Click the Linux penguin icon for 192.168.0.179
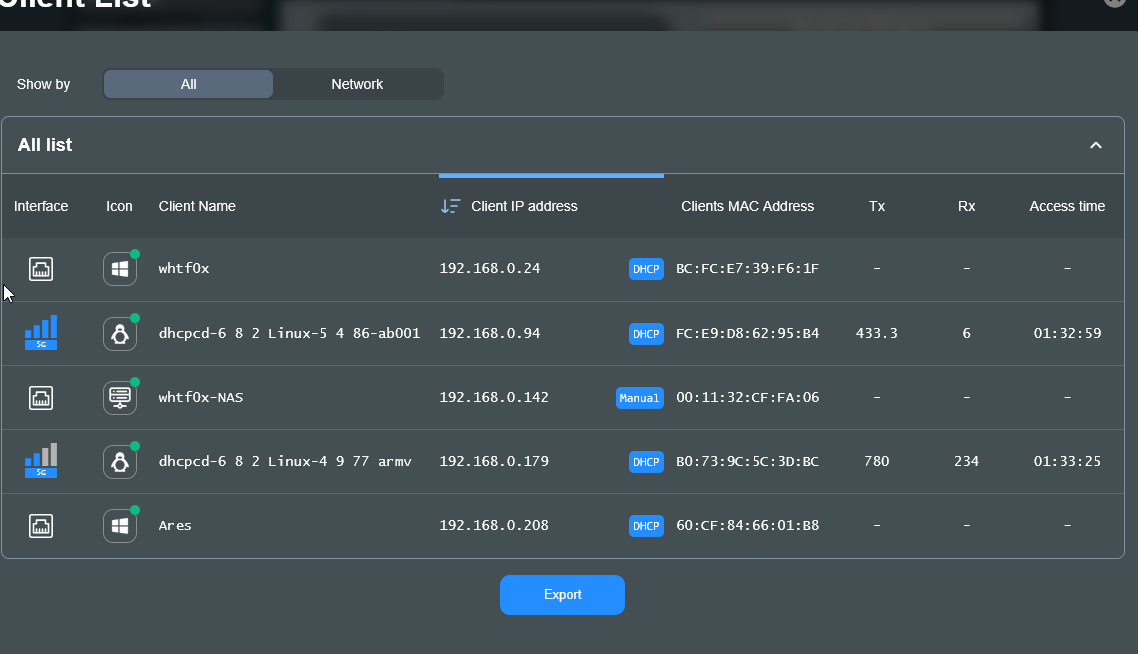This screenshot has height=654, width=1138. [120, 461]
